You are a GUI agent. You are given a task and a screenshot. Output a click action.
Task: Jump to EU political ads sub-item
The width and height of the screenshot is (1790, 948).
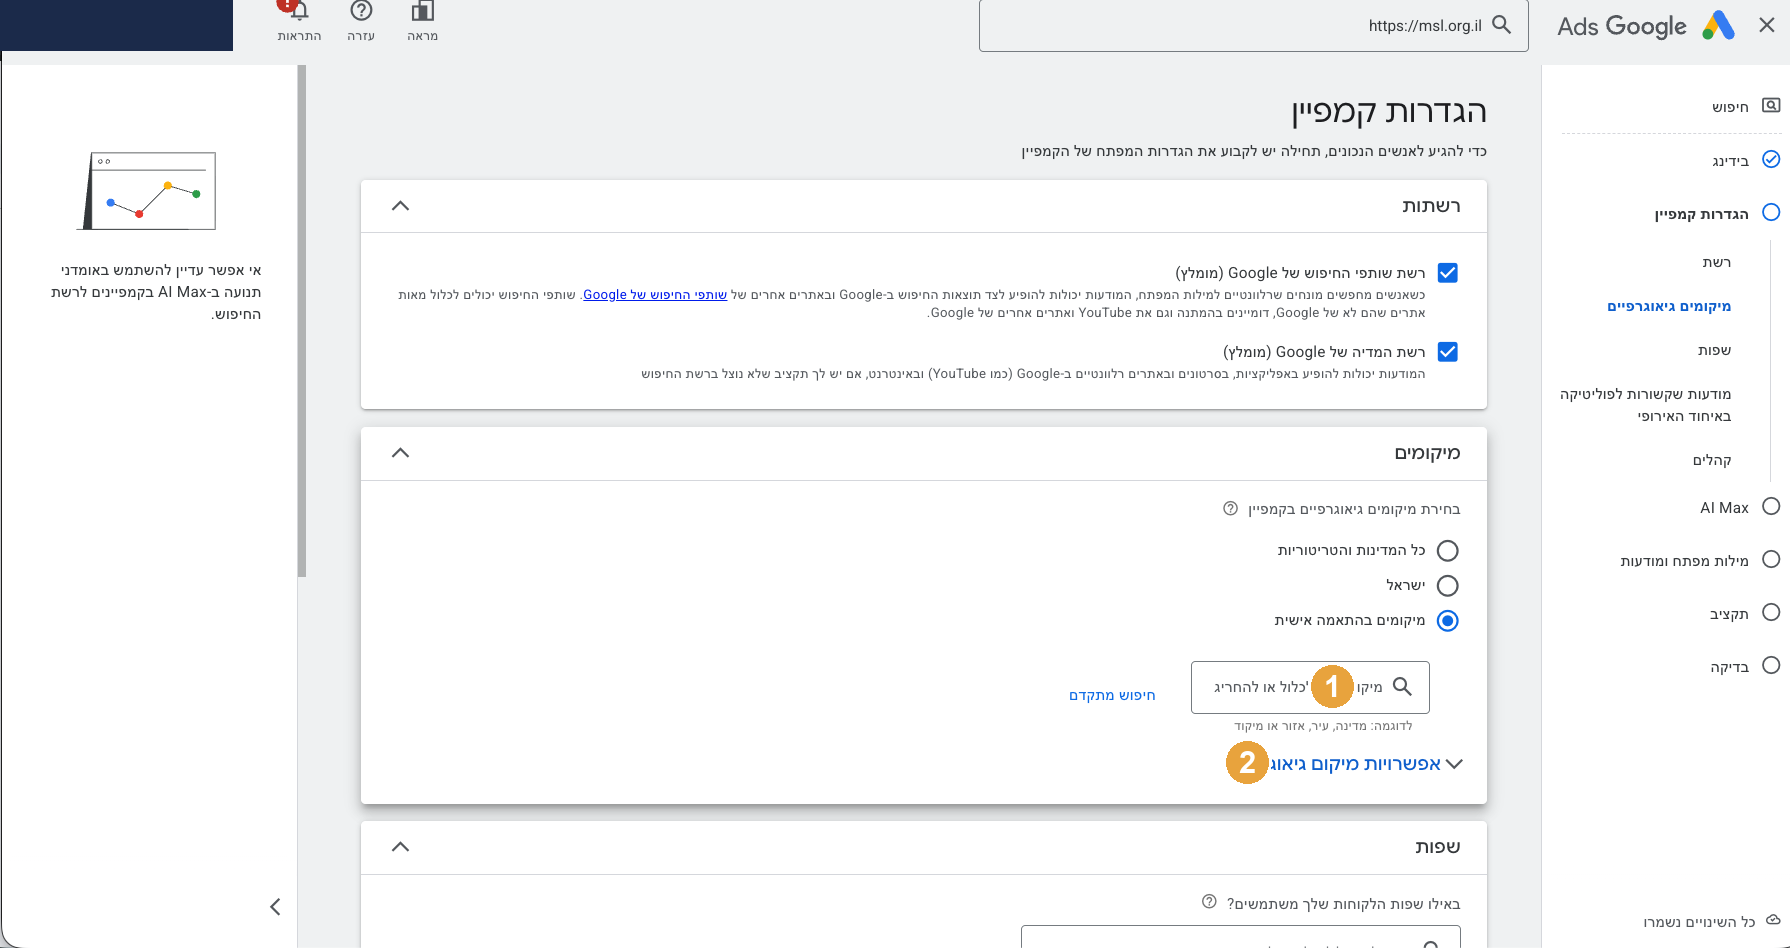click(x=1645, y=405)
